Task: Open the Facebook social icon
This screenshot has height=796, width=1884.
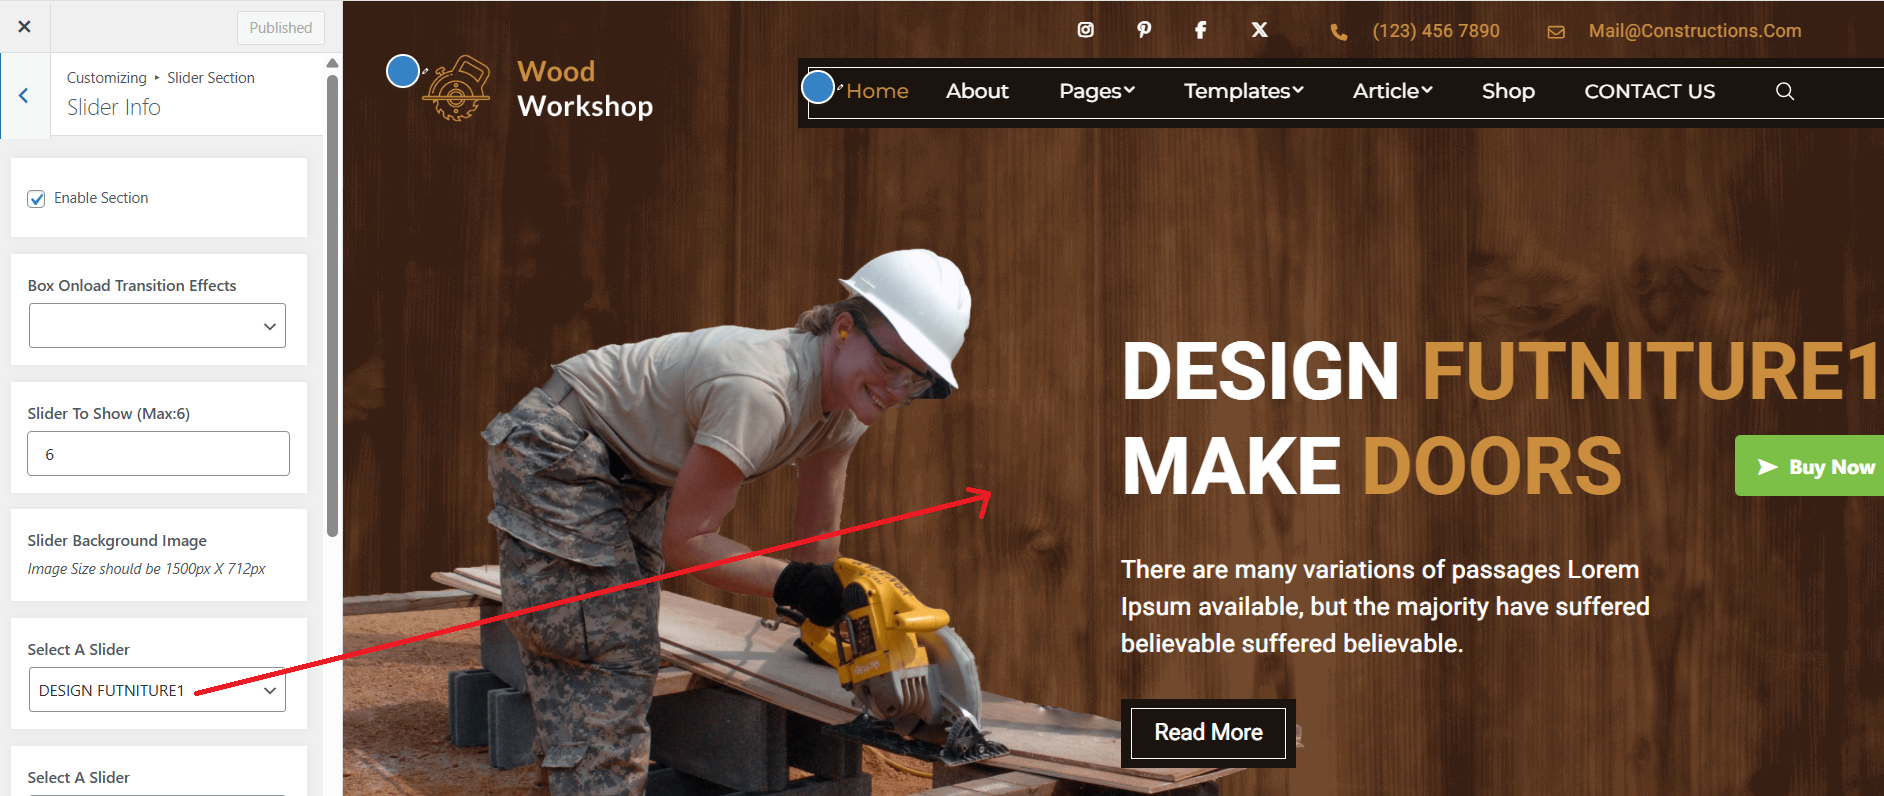Action: click(1200, 30)
